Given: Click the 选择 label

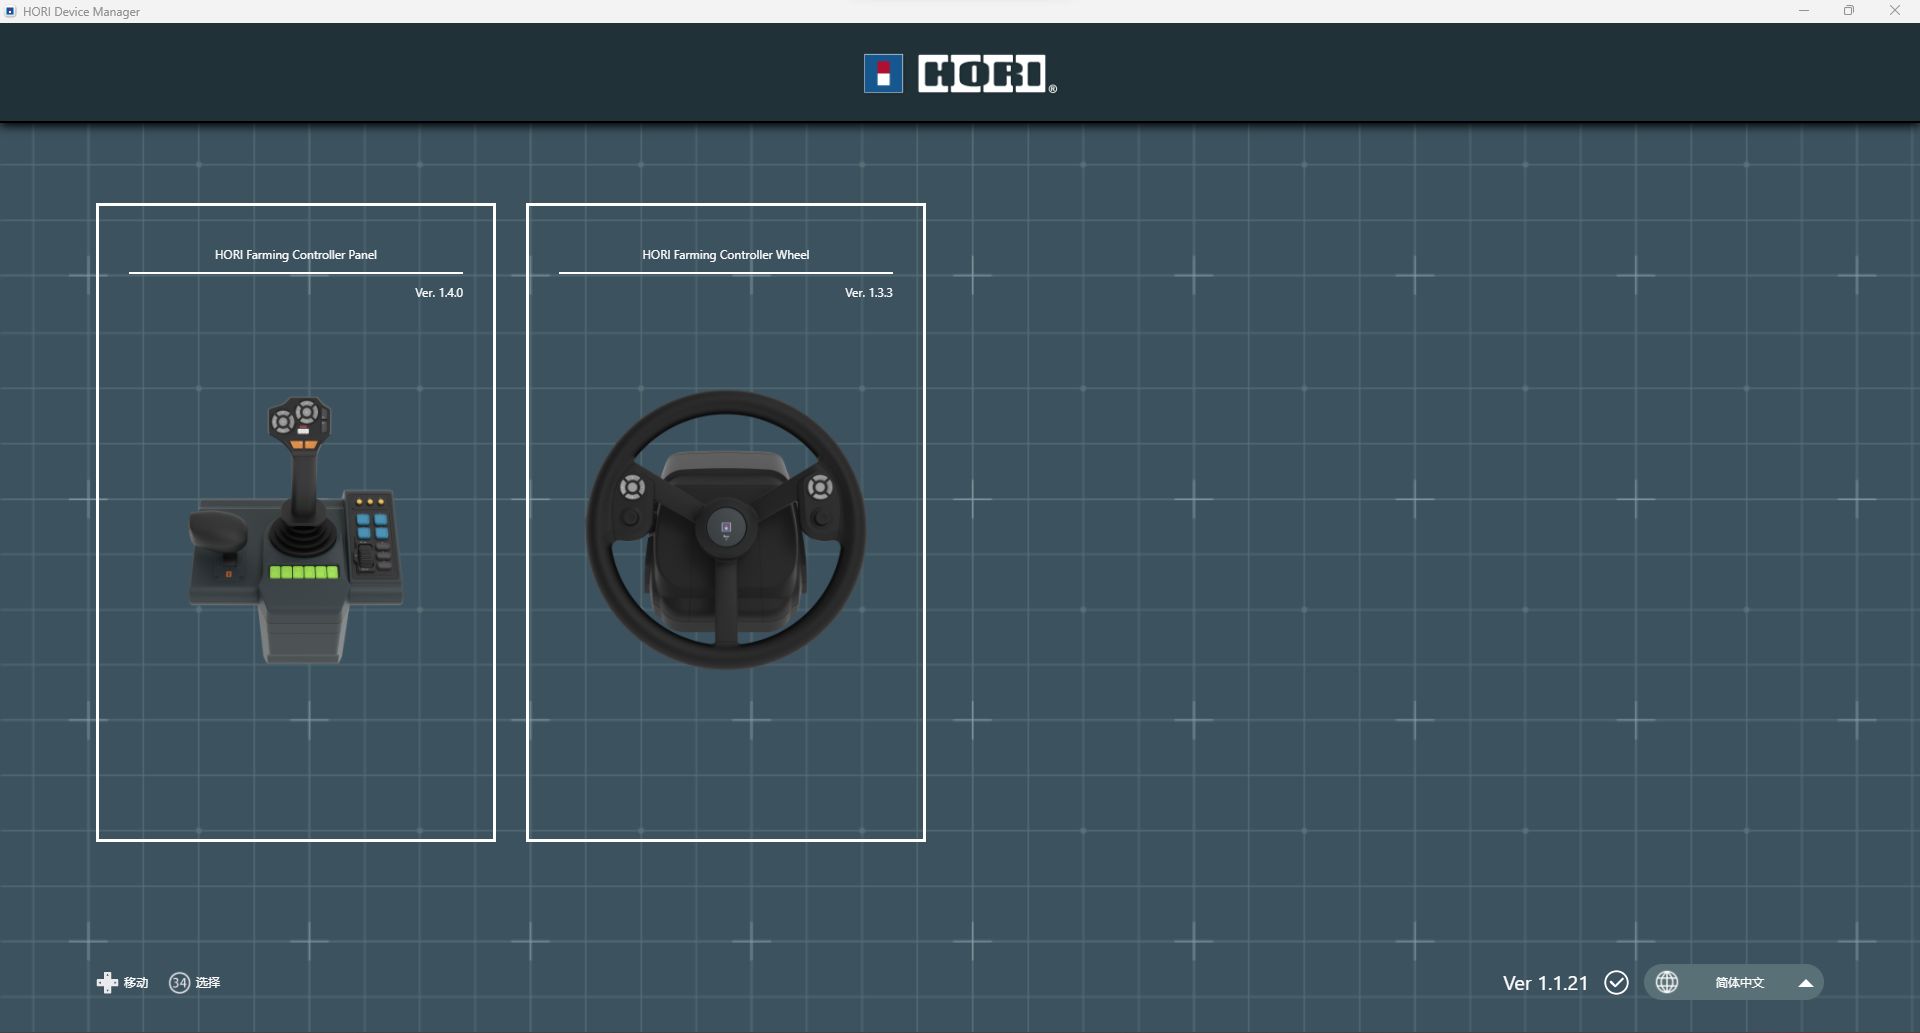Looking at the screenshot, I should click(208, 983).
